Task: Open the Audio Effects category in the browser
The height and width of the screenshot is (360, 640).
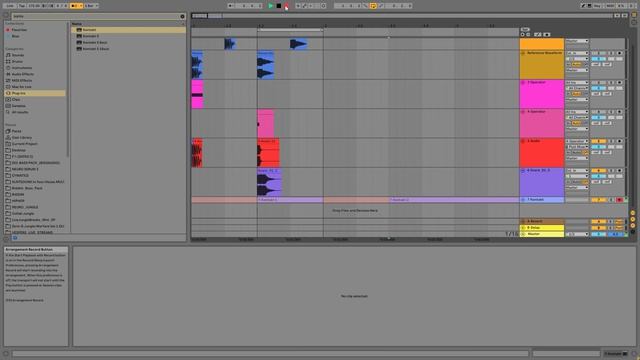Action: point(22,74)
